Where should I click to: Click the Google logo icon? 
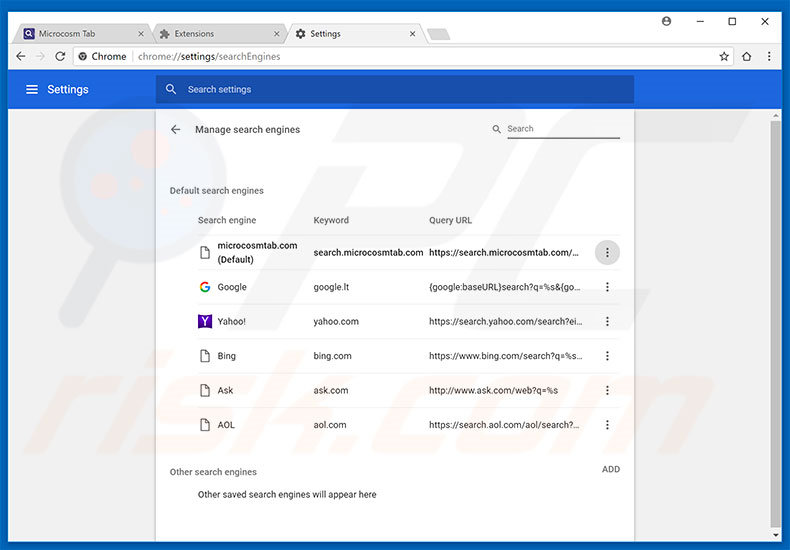[x=205, y=287]
